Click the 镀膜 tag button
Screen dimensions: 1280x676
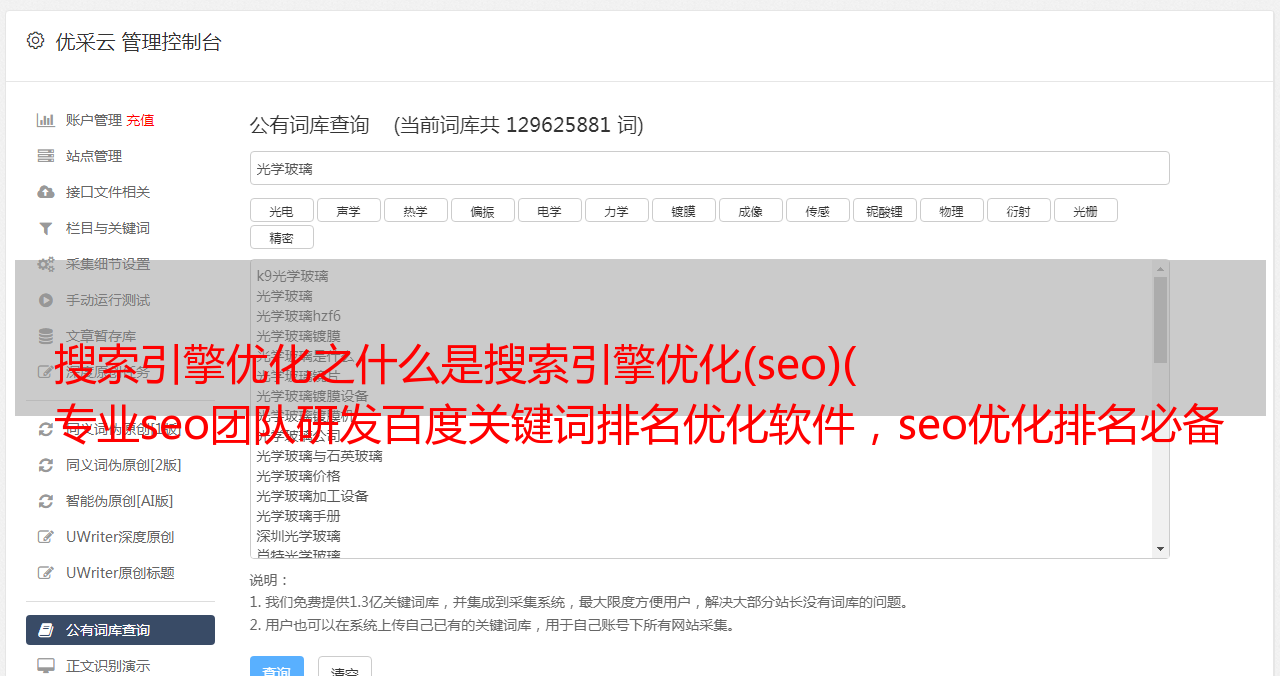point(684,210)
